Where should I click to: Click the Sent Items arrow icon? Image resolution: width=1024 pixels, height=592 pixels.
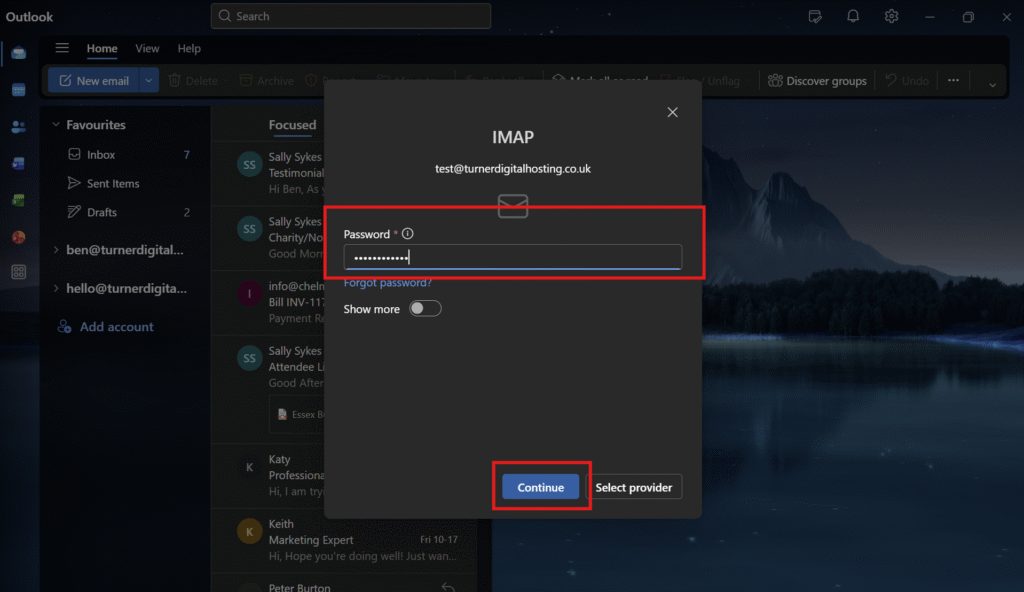point(74,183)
